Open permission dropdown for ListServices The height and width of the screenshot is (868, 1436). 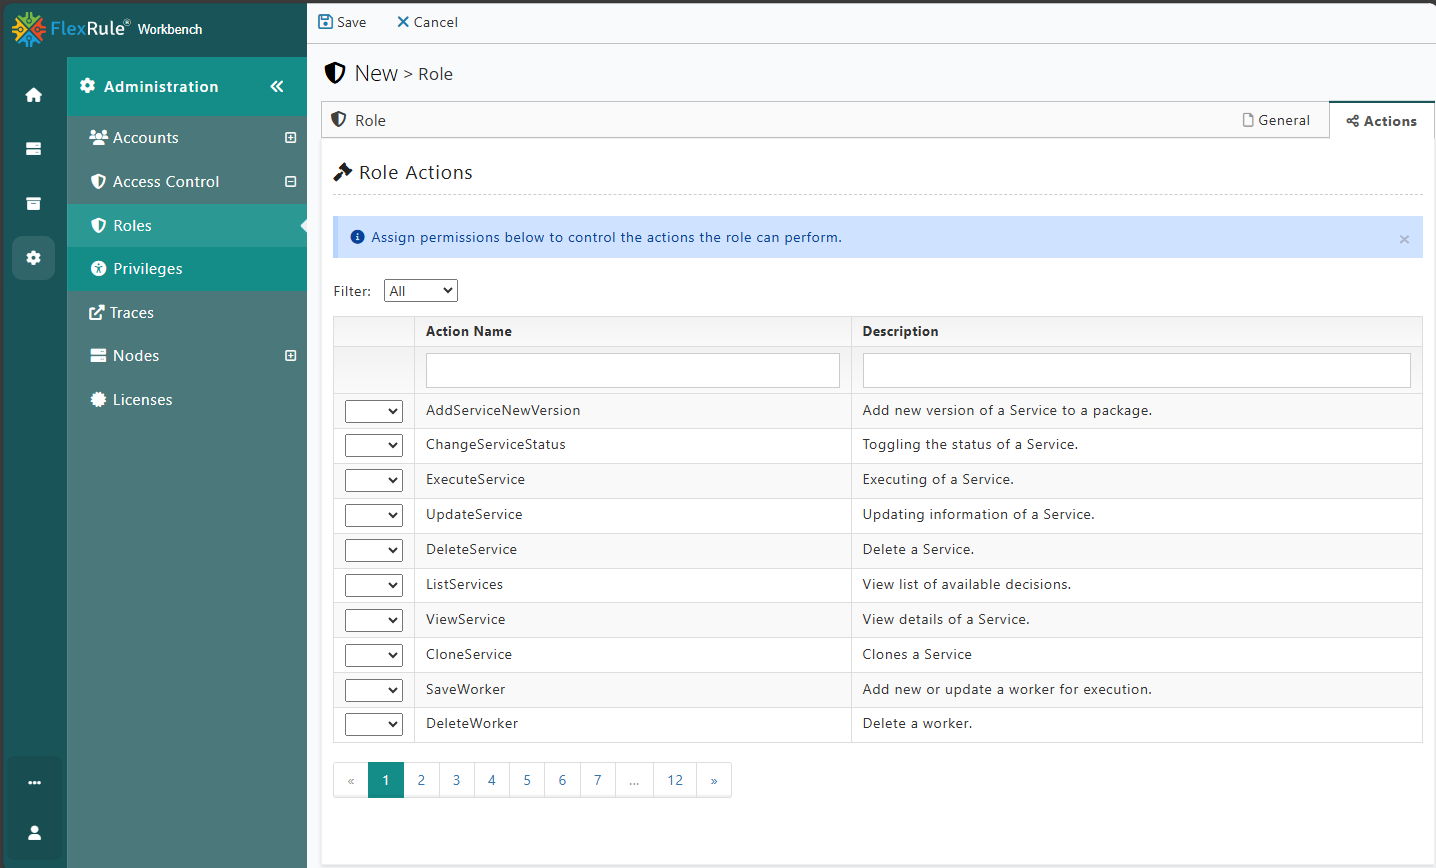click(x=374, y=585)
